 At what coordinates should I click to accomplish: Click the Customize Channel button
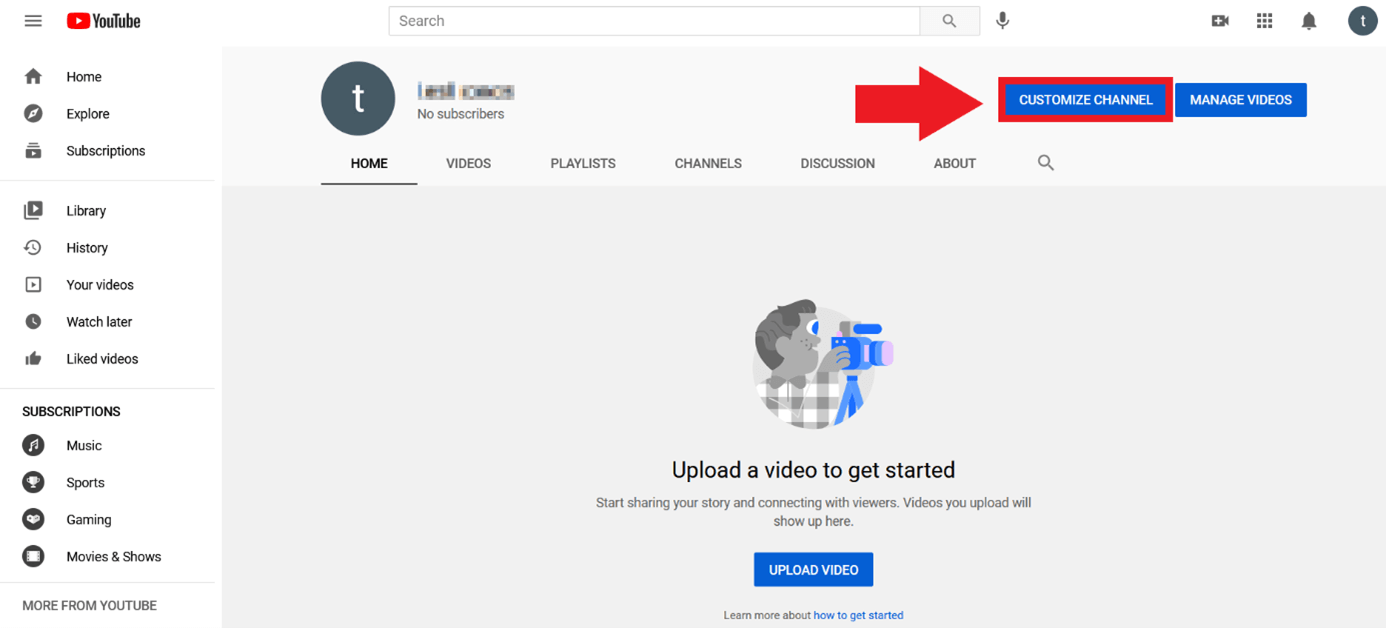pyautogui.click(x=1085, y=100)
